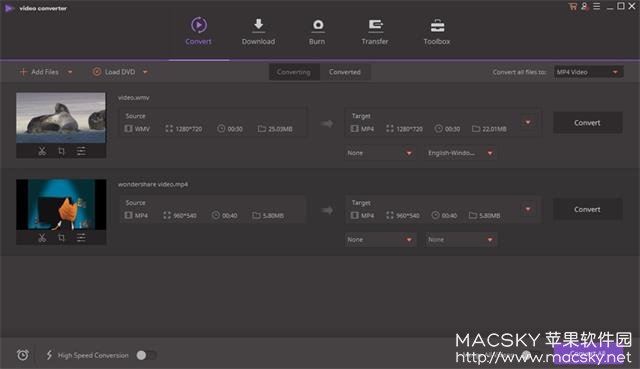
Task: Trim video.wmv with the scissors icon
Action: tap(42, 151)
